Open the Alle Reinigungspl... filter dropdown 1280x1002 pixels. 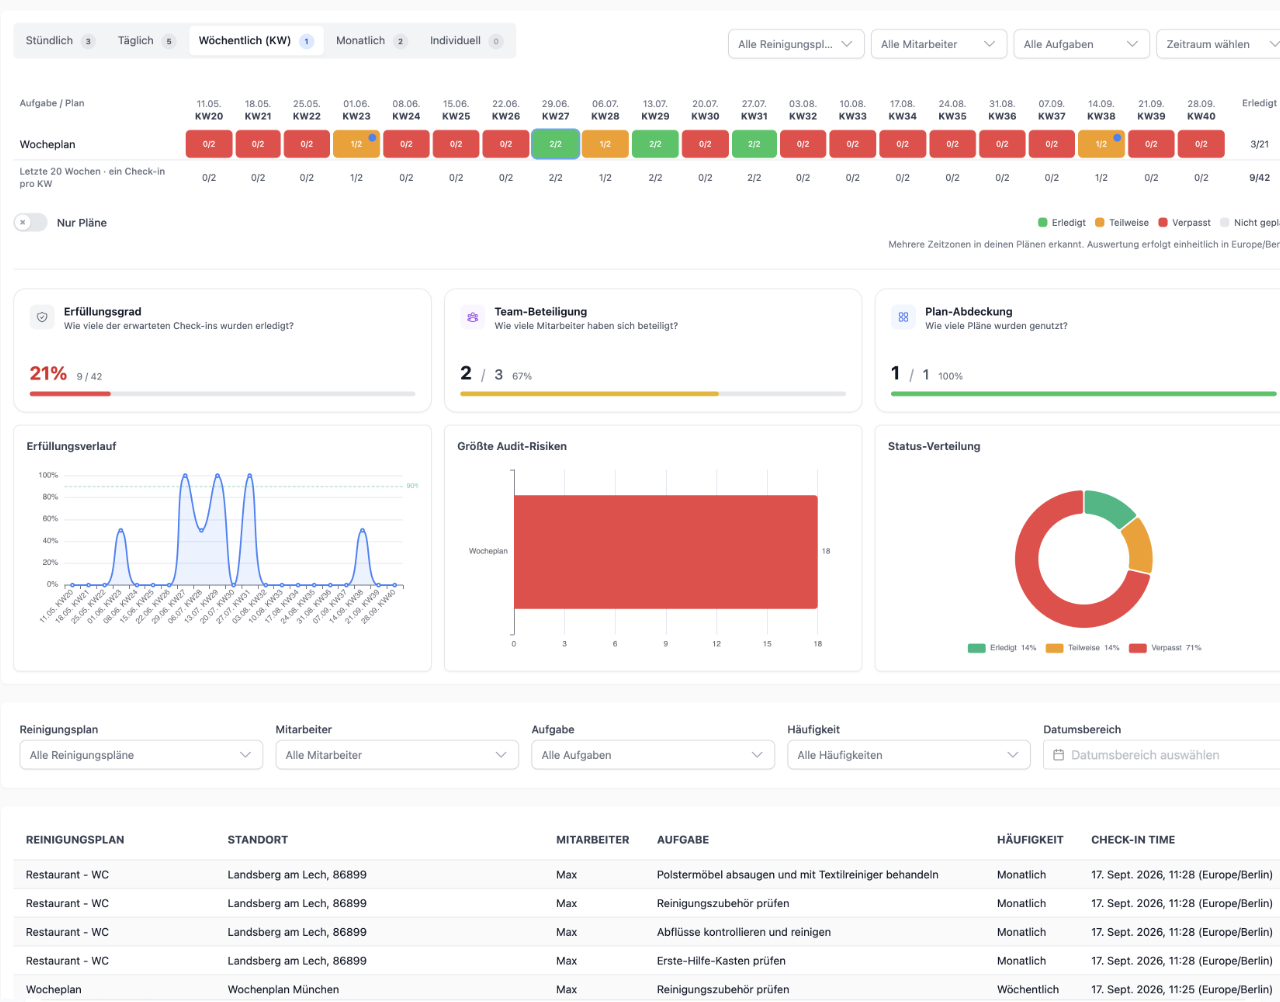796,44
